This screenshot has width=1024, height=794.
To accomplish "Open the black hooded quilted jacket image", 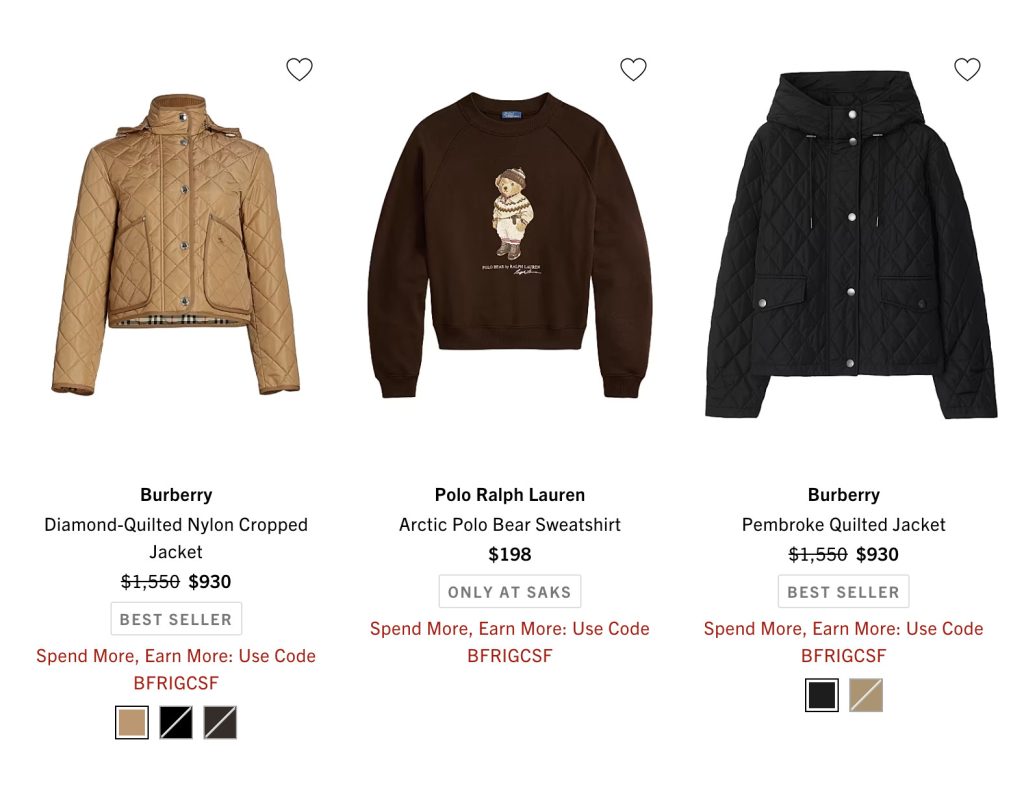I will coord(850,245).
